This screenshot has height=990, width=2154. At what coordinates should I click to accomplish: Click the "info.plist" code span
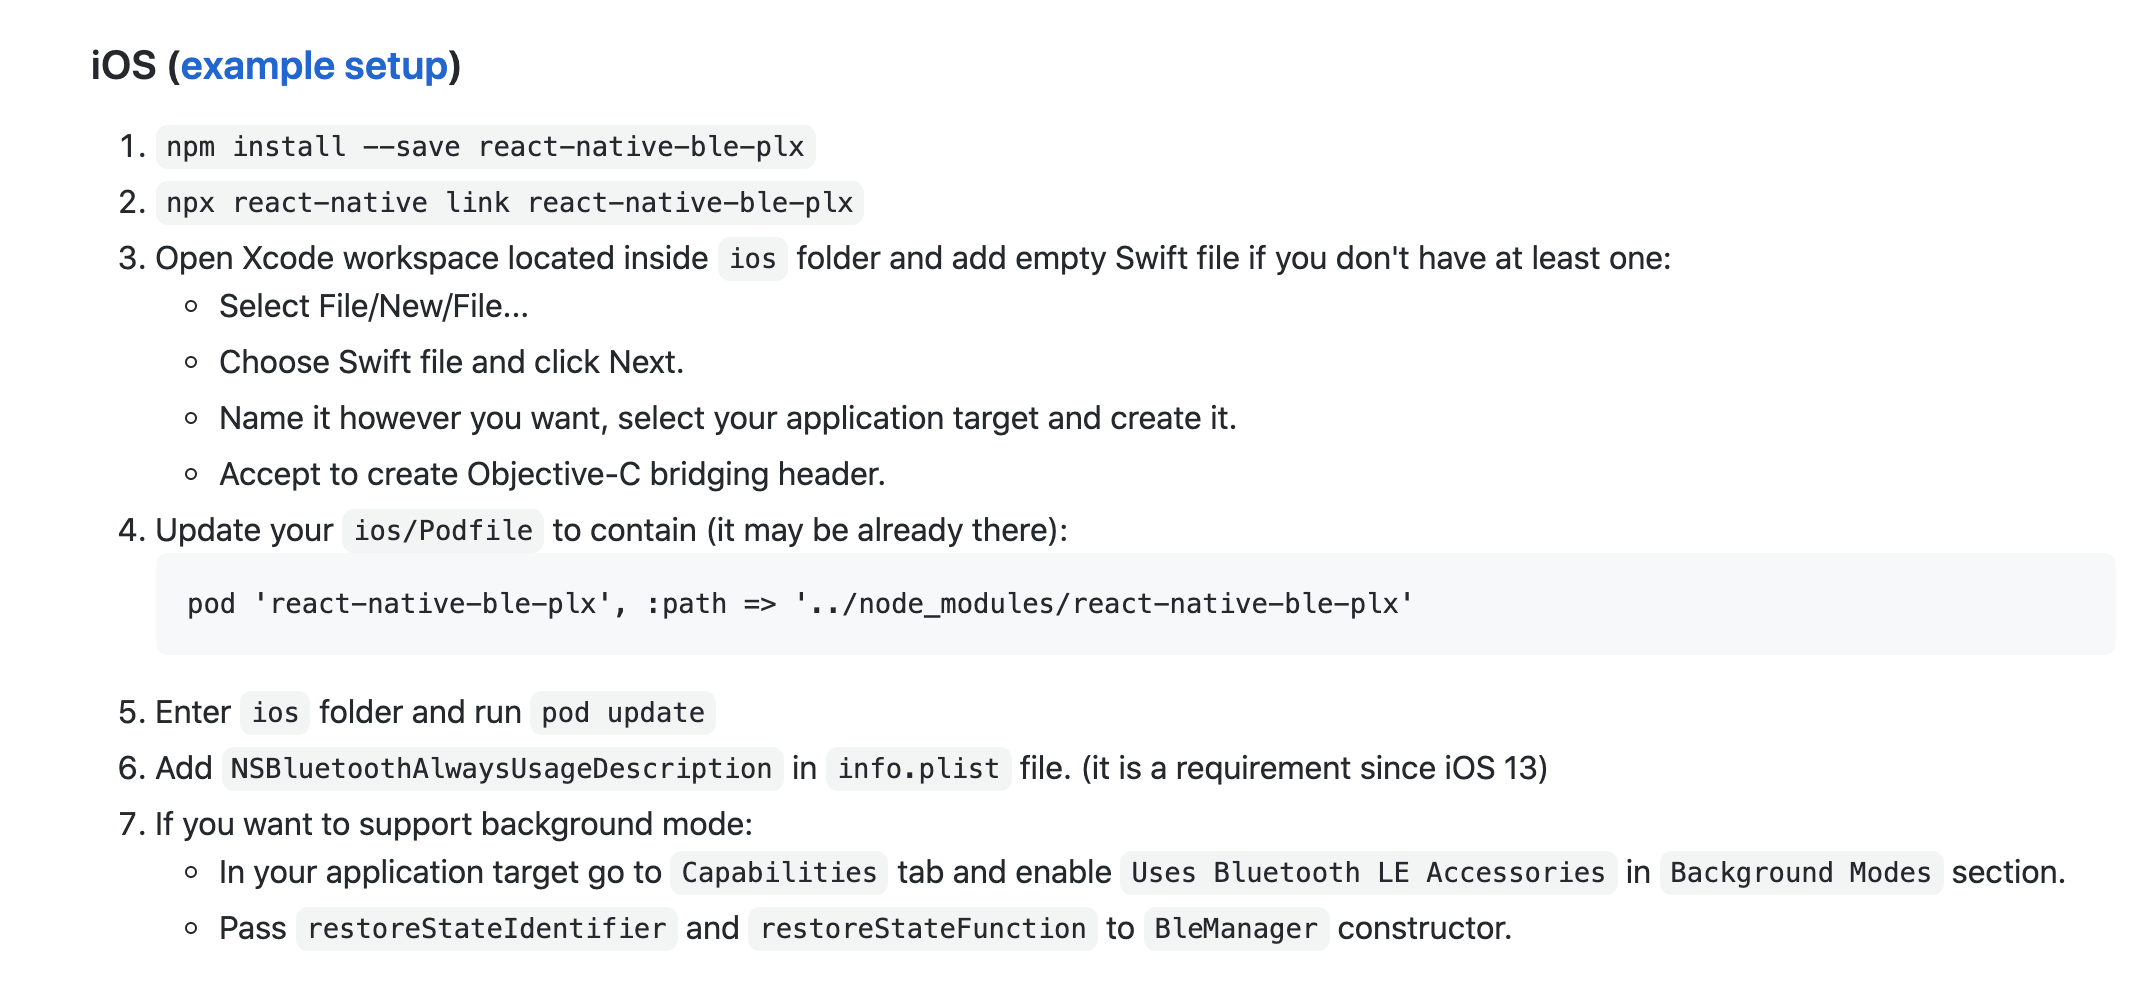[x=917, y=768]
